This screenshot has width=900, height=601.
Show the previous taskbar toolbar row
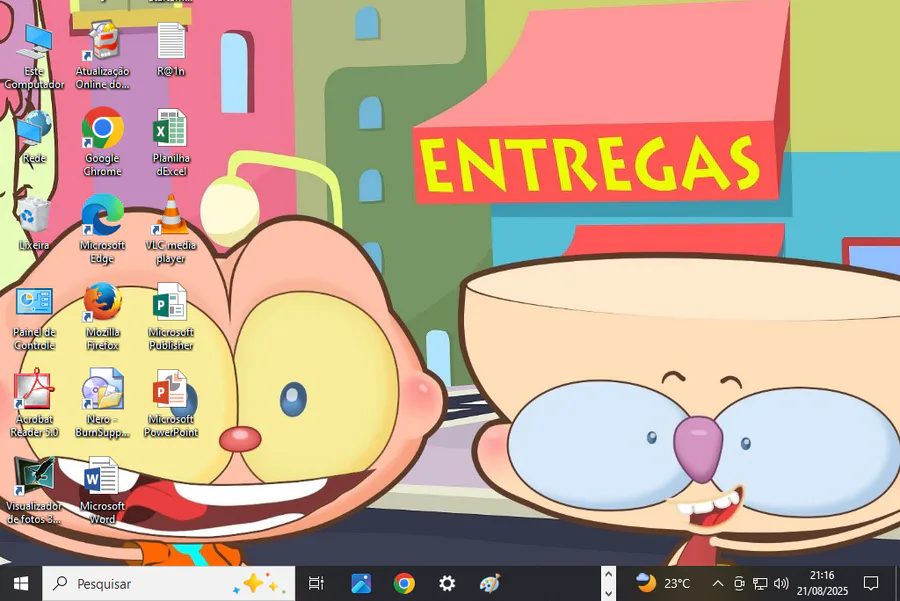608,574
